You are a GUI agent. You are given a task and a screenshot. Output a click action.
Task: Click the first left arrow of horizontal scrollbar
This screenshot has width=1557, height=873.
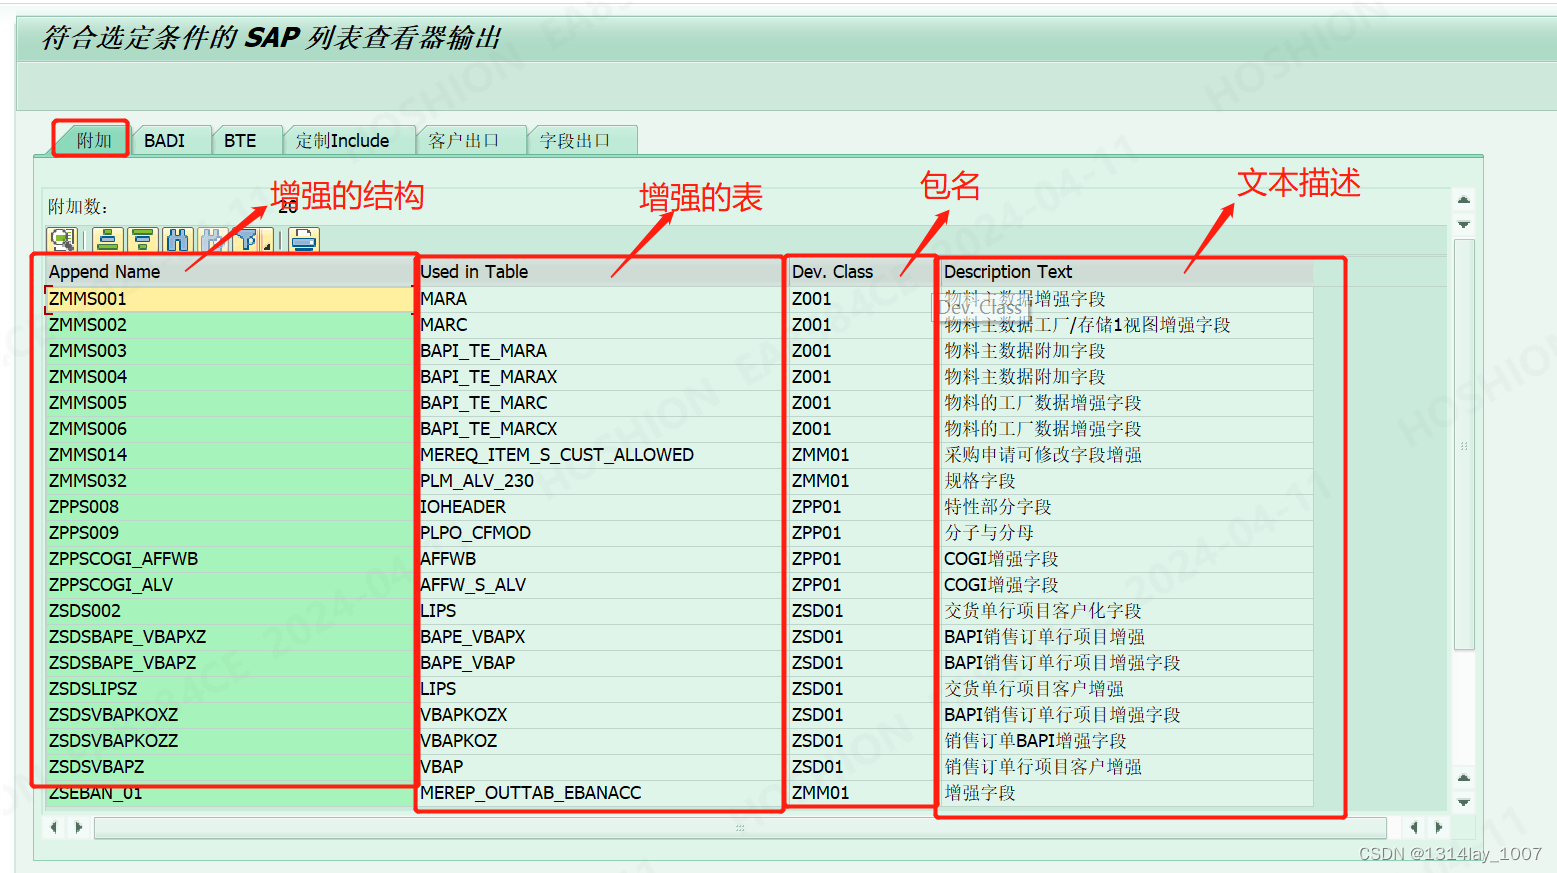click(x=54, y=827)
